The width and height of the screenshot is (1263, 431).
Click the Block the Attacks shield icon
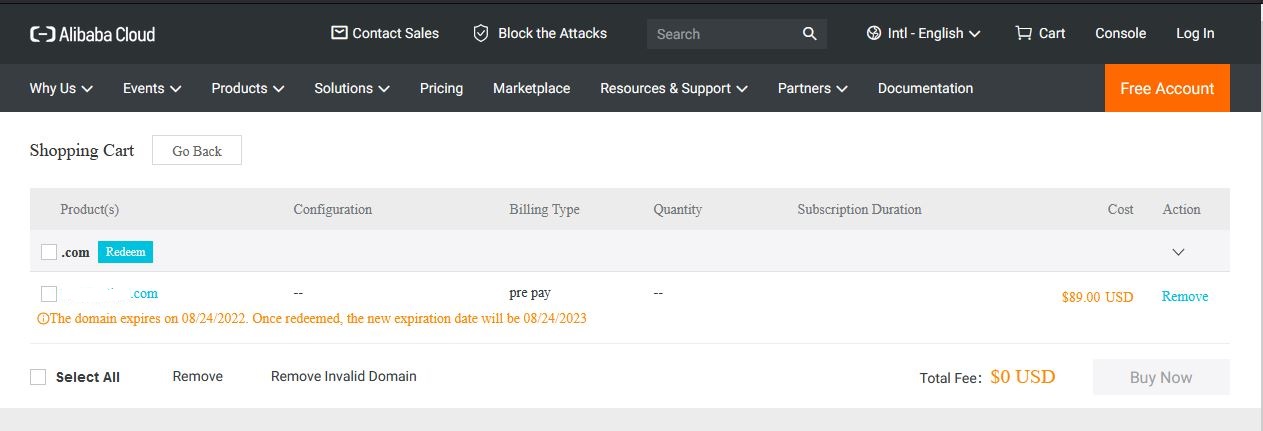pyautogui.click(x=481, y=33)
